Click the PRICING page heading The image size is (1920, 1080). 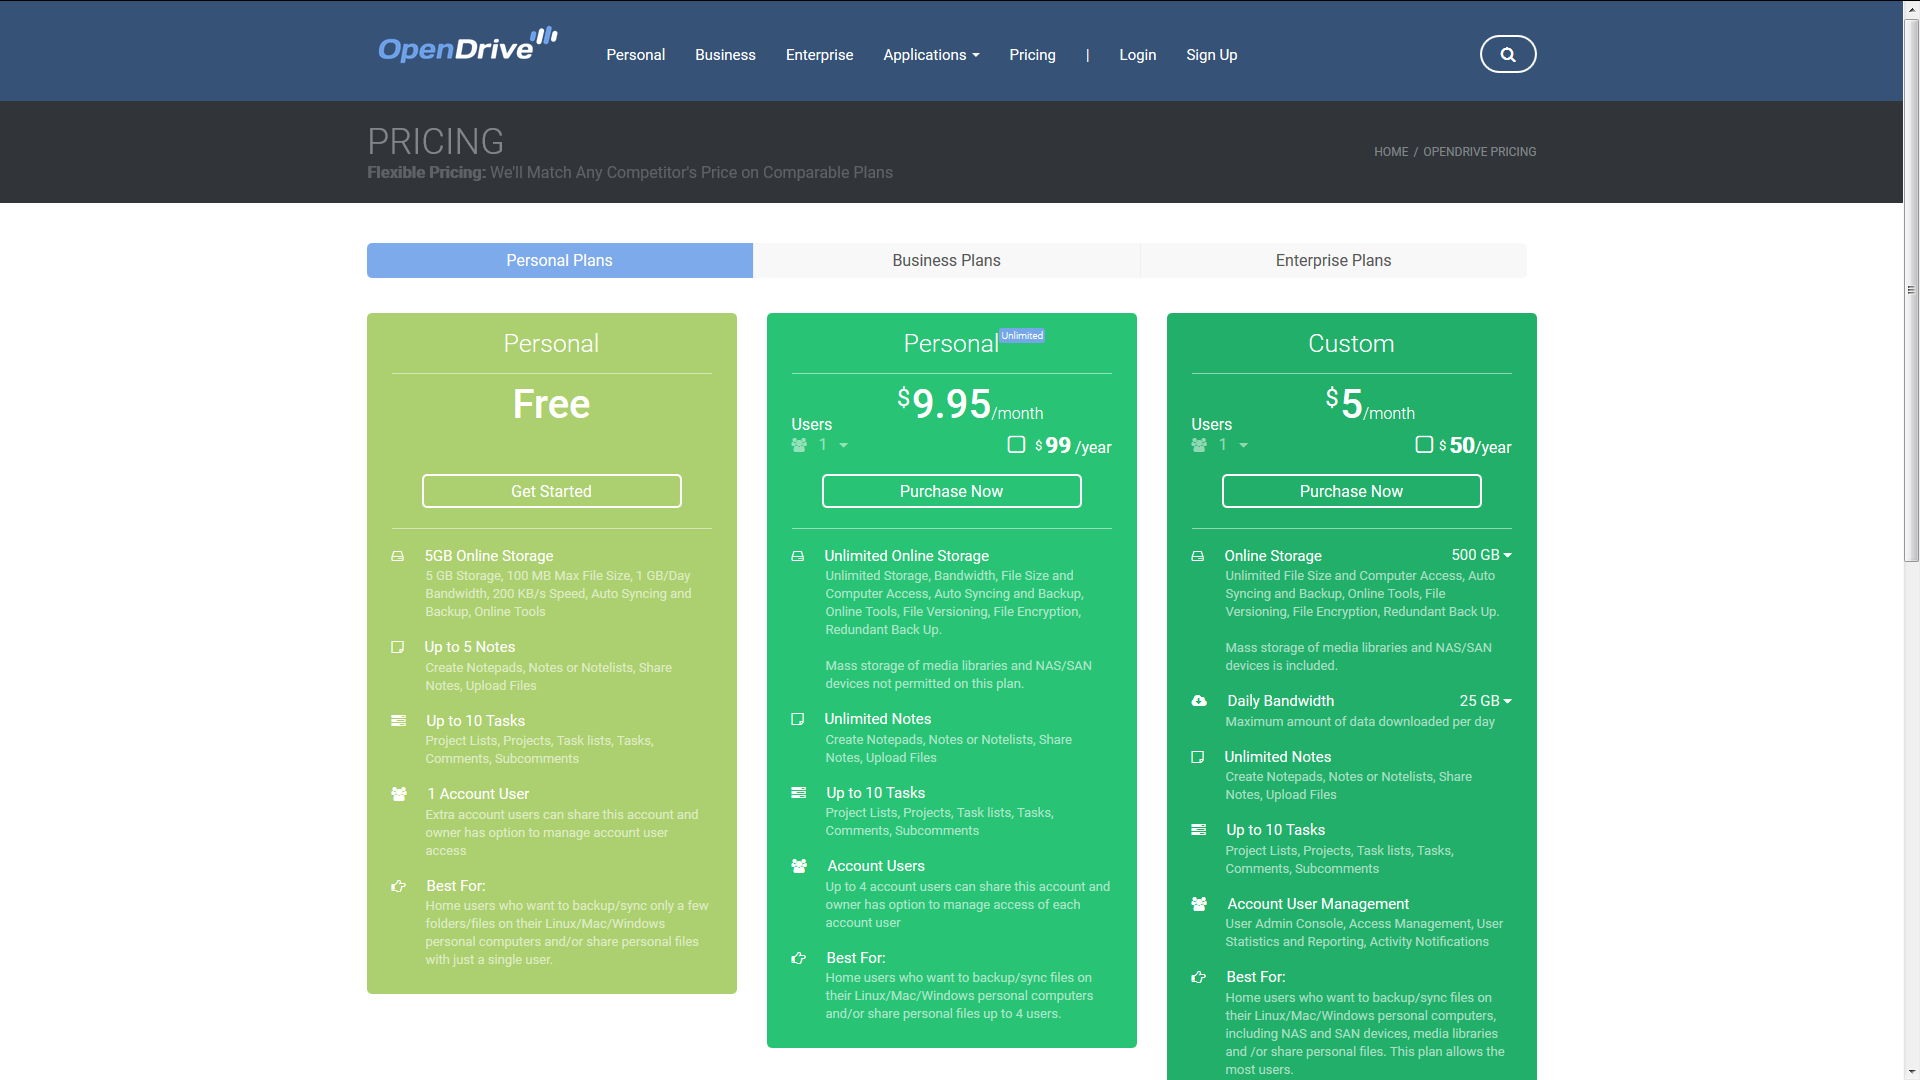tap(435, 141)
